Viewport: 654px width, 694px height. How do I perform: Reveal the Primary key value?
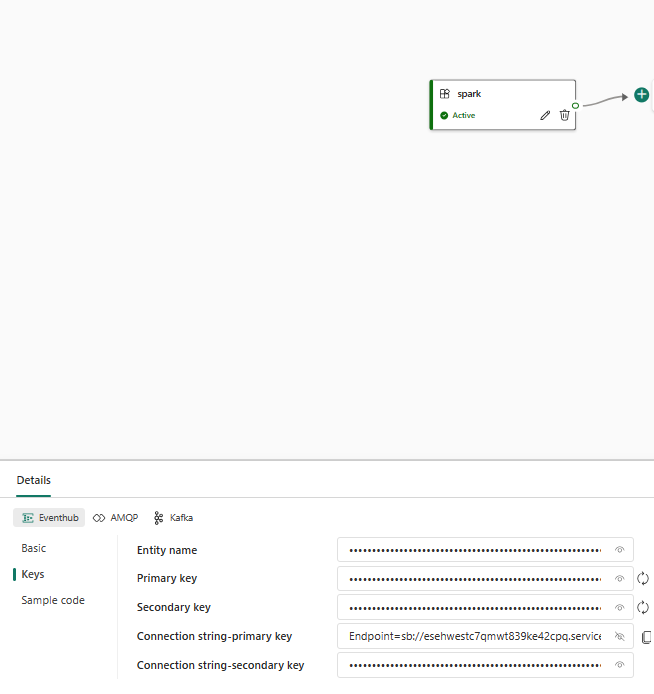point(619,578)
